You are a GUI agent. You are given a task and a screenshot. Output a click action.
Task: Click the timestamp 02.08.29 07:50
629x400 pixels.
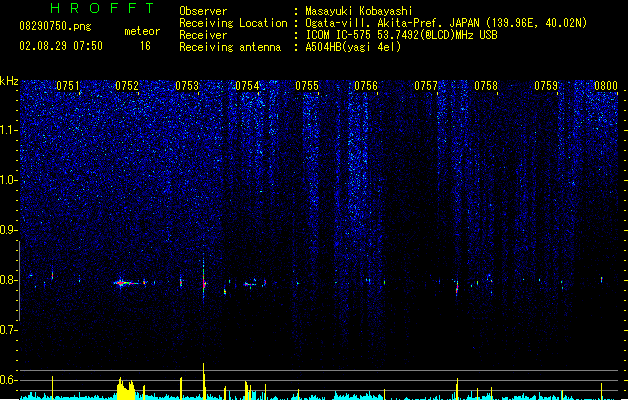[x=61, y=46]
